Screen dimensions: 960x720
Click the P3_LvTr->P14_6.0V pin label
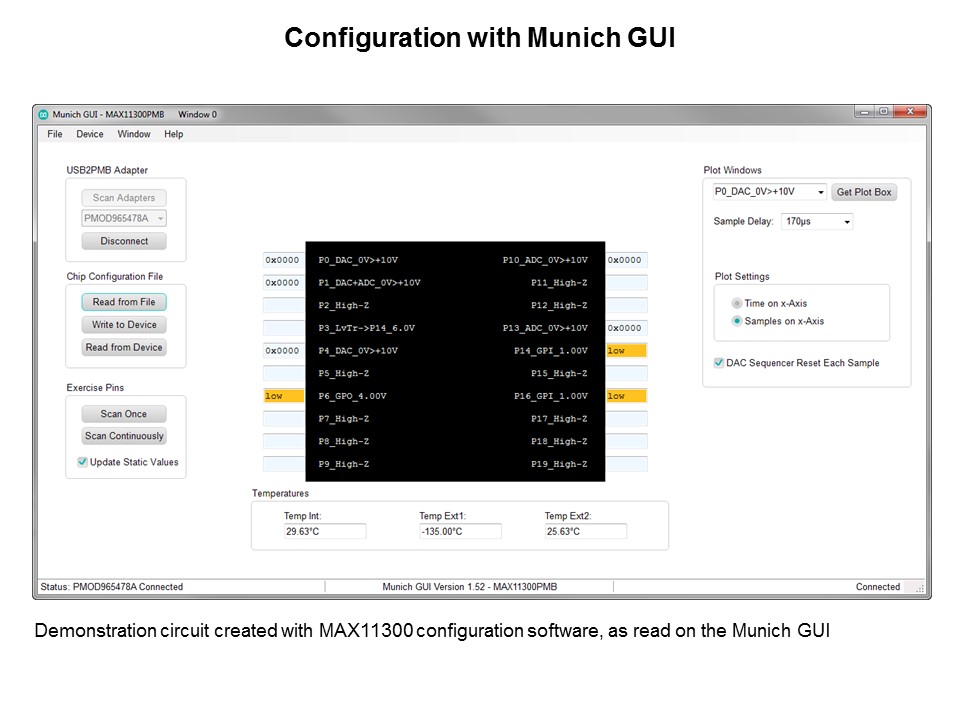[367, 328]
